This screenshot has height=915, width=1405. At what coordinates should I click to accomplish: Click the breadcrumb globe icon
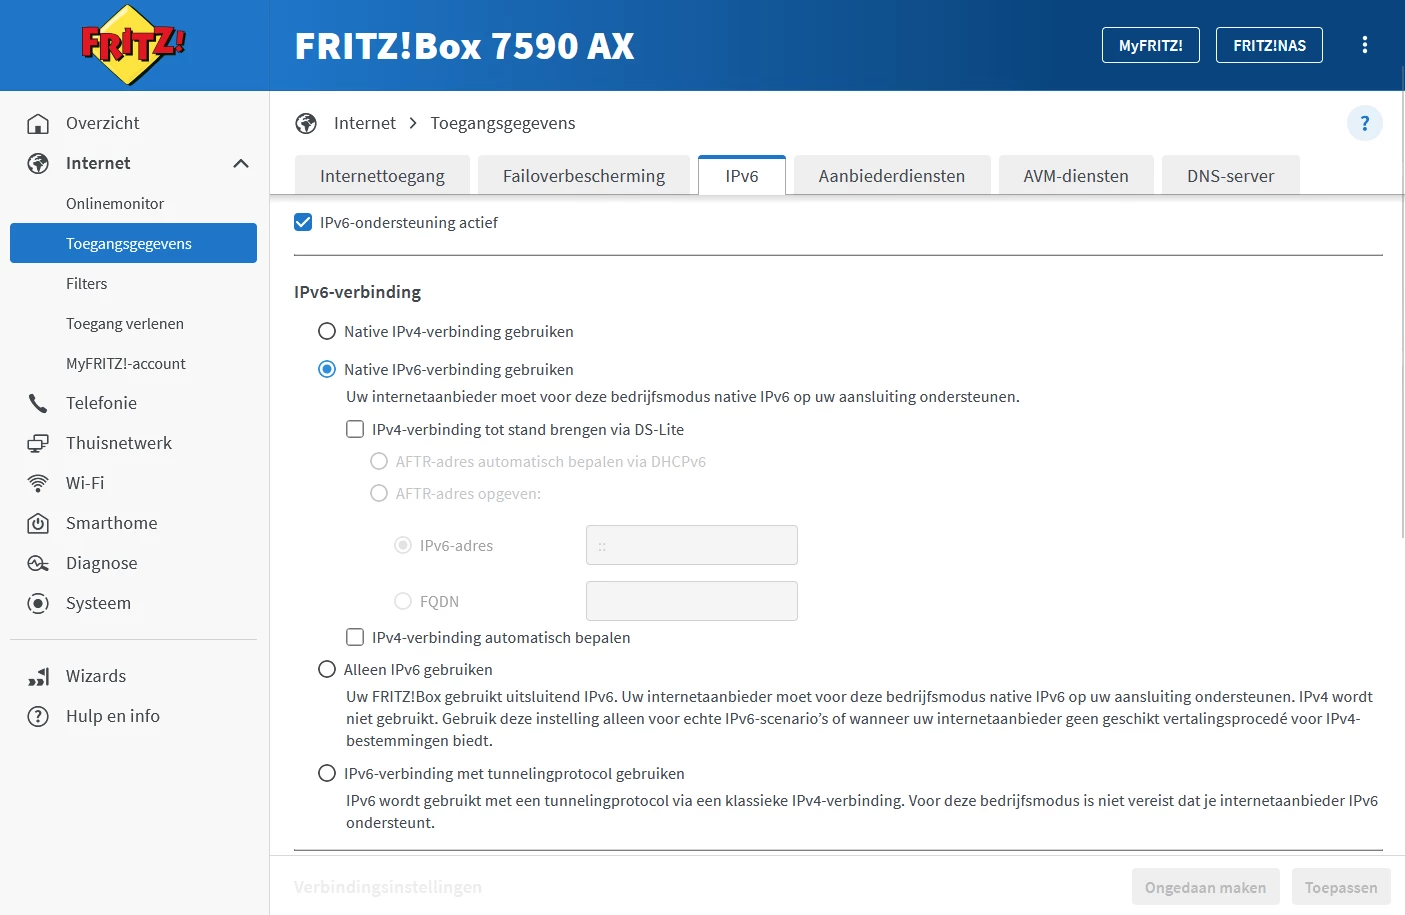coord(306,123)
